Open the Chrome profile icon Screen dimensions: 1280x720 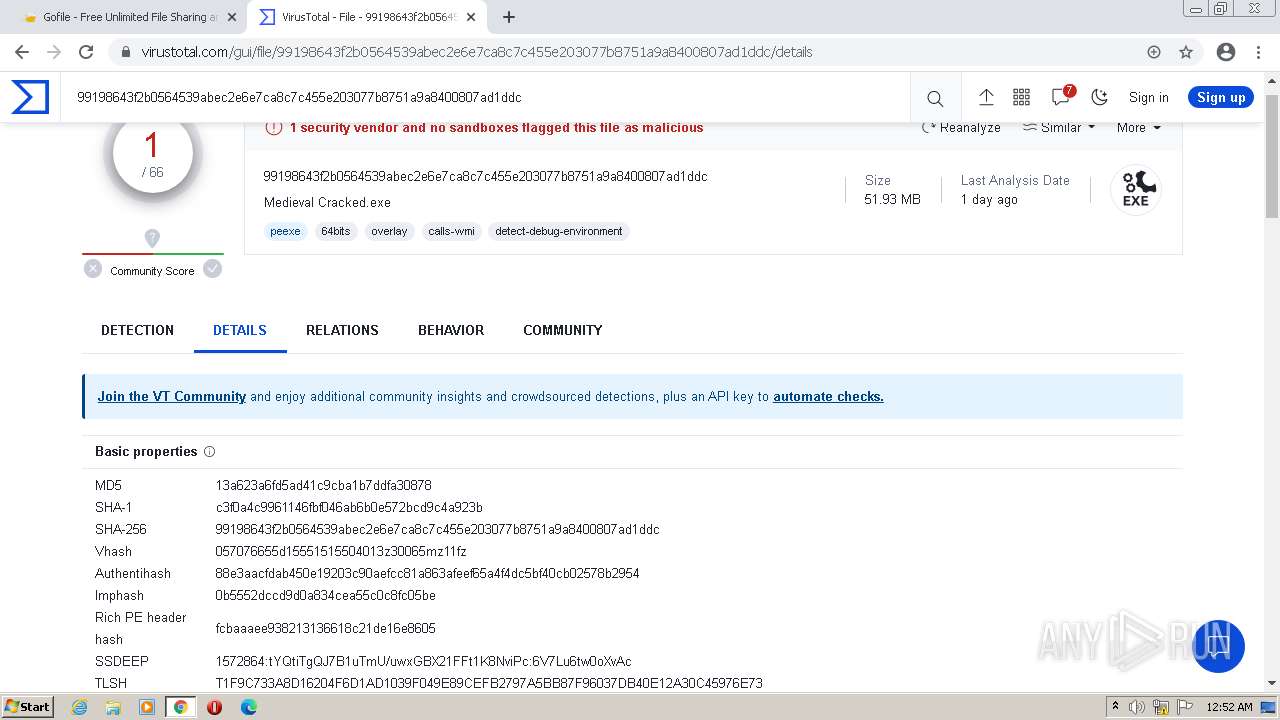[x=1226, y=52]
